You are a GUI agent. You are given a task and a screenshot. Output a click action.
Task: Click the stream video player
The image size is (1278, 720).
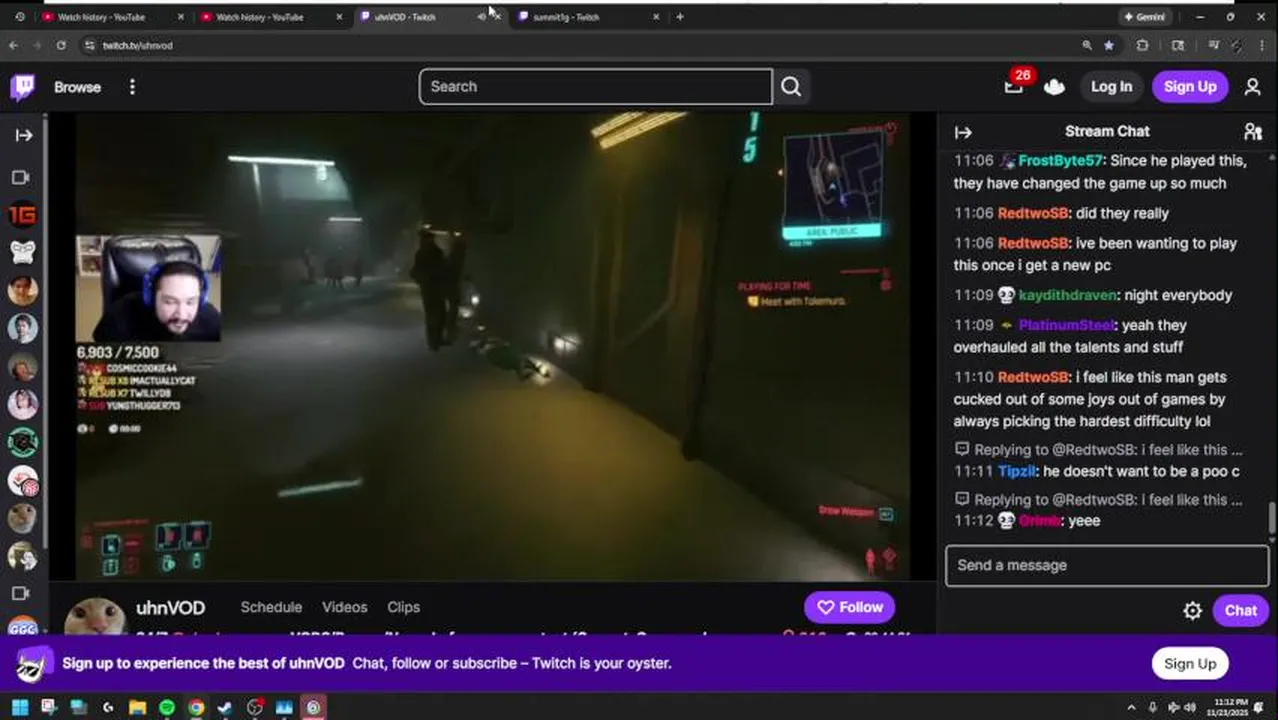click(x=492, y=346)
